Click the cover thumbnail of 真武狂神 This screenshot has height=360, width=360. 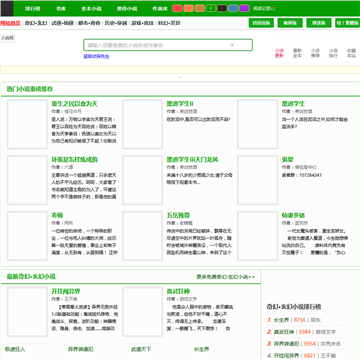(143, 312)
